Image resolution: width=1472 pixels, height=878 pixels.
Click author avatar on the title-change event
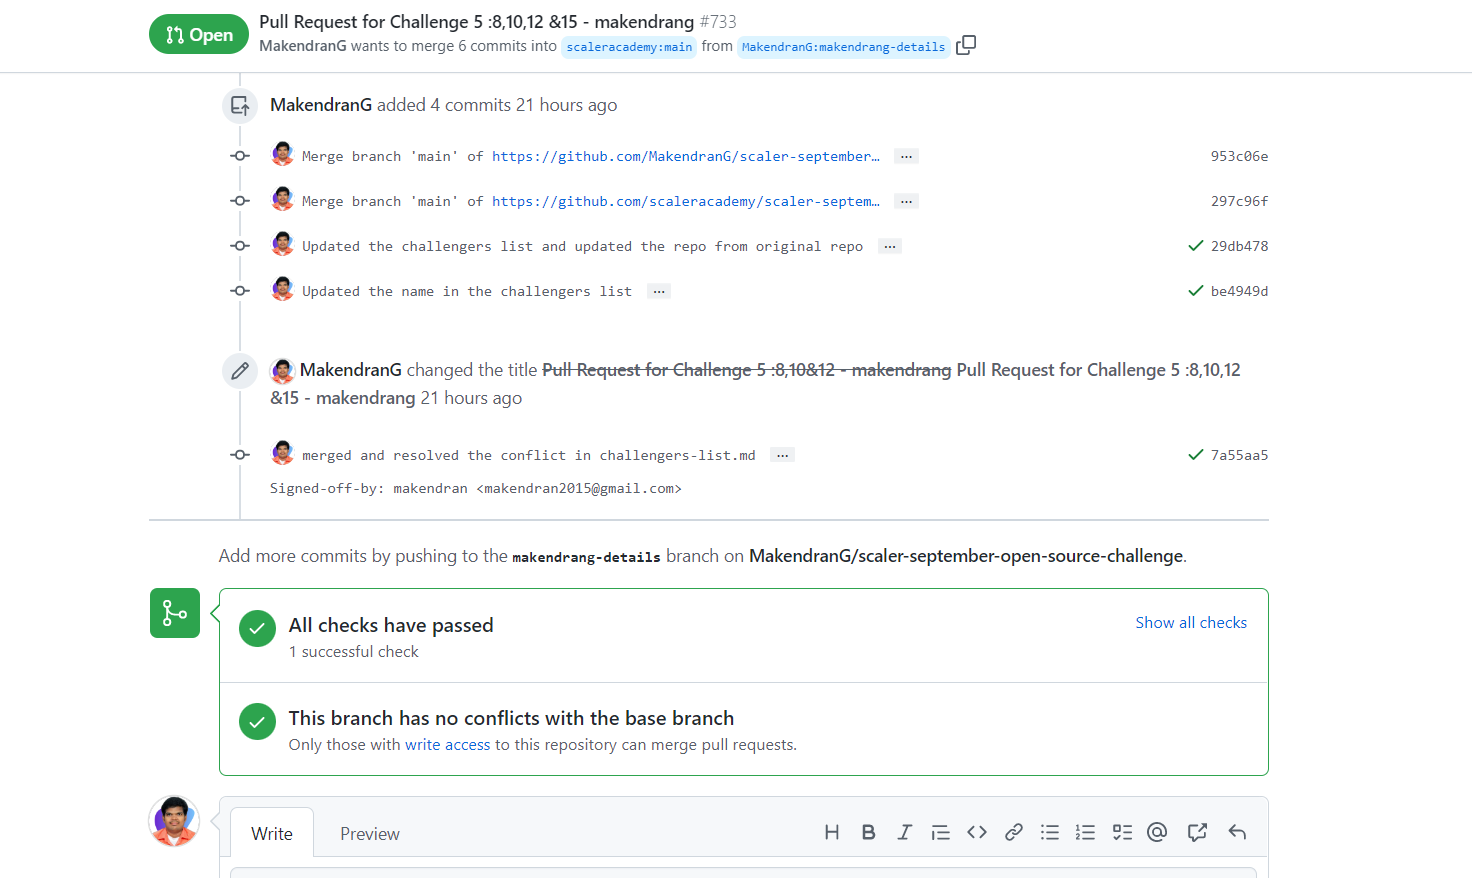coord(283,371)
